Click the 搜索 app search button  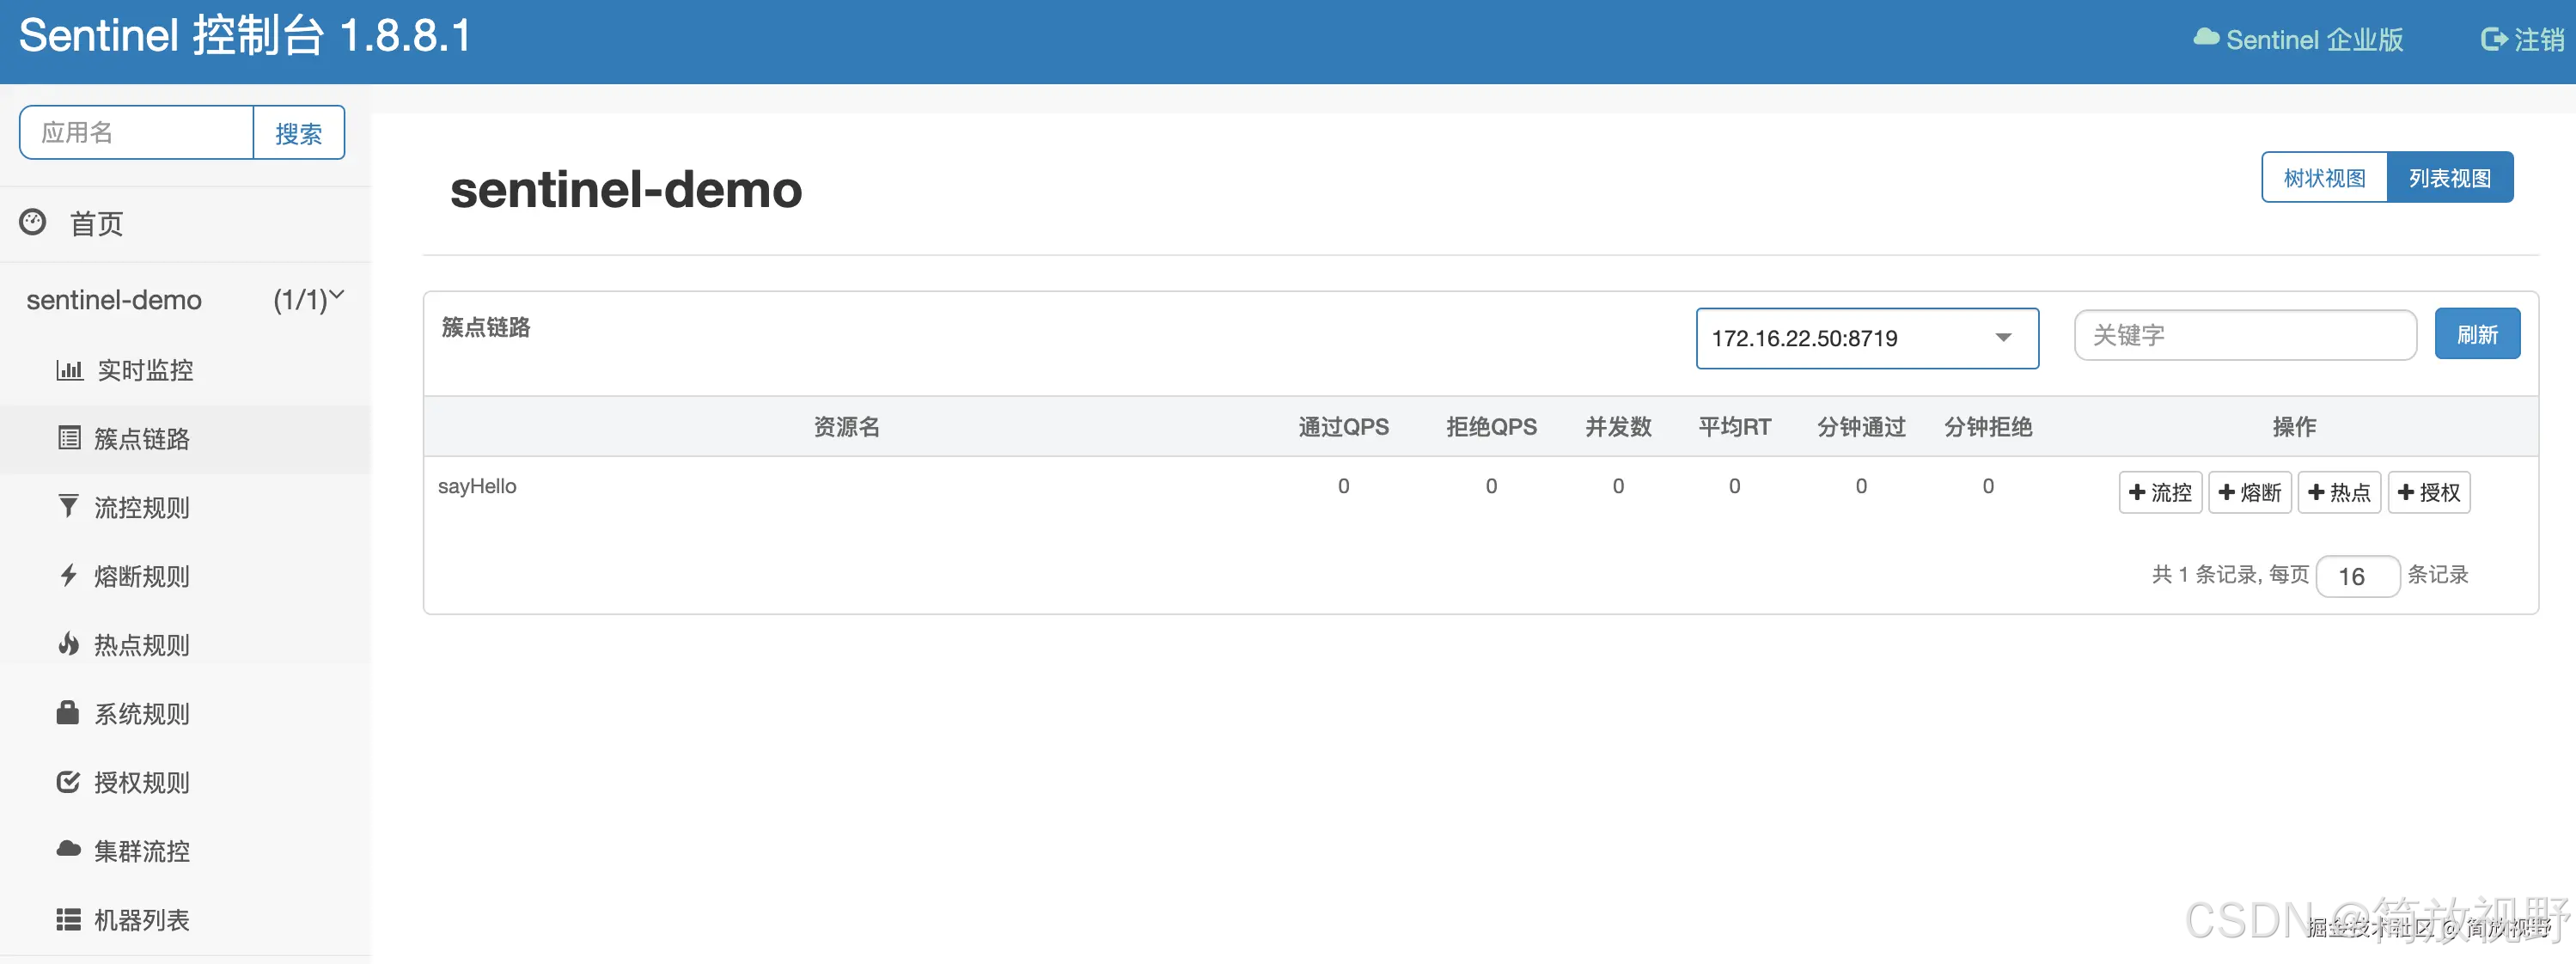tap(298, 133)
